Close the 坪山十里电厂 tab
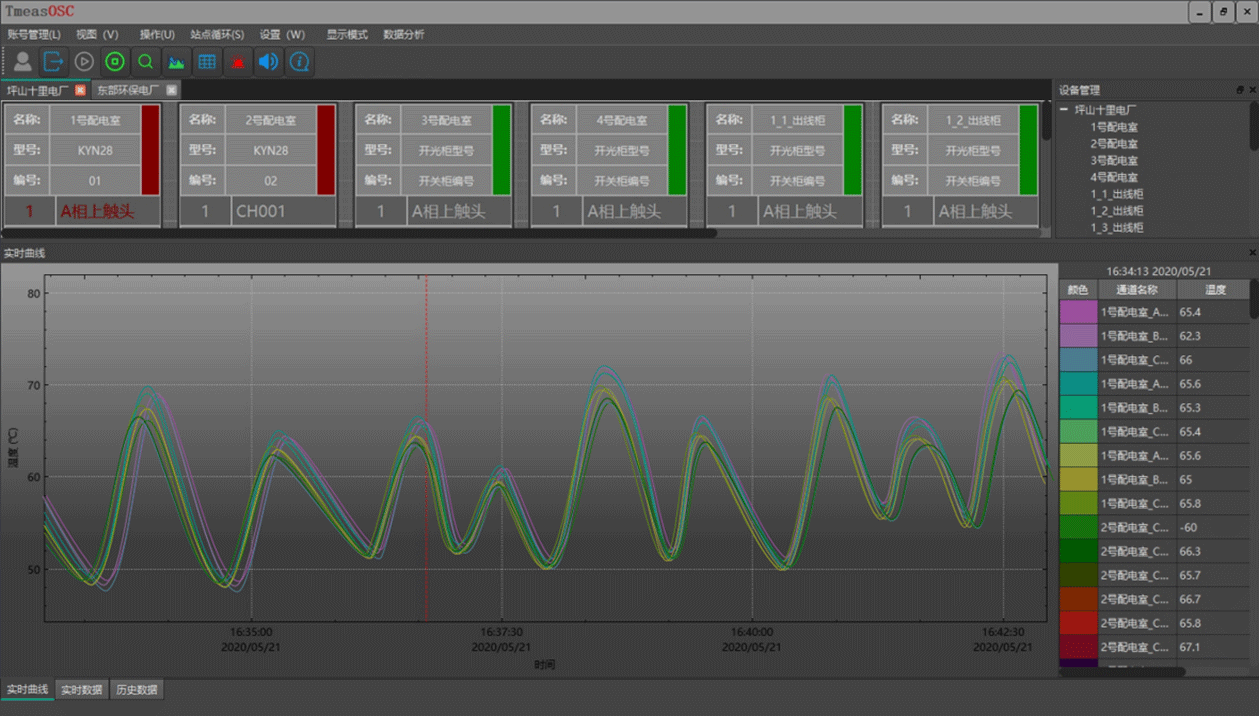 [x=81, y=90]
